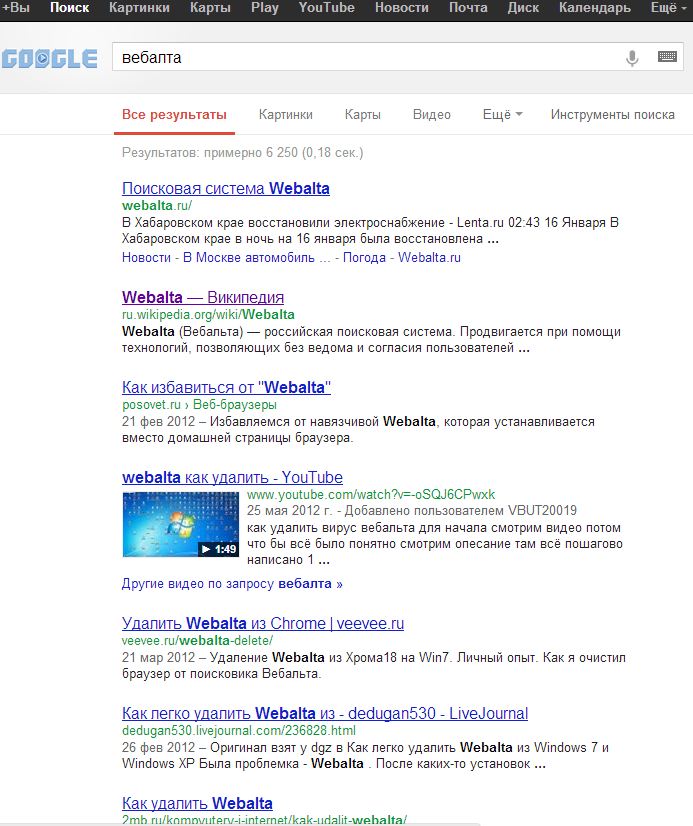This screenshot has width=693, height=826.
Task: Click sitelink Новости under webalta.ru
Action: [x=146, y=258]
